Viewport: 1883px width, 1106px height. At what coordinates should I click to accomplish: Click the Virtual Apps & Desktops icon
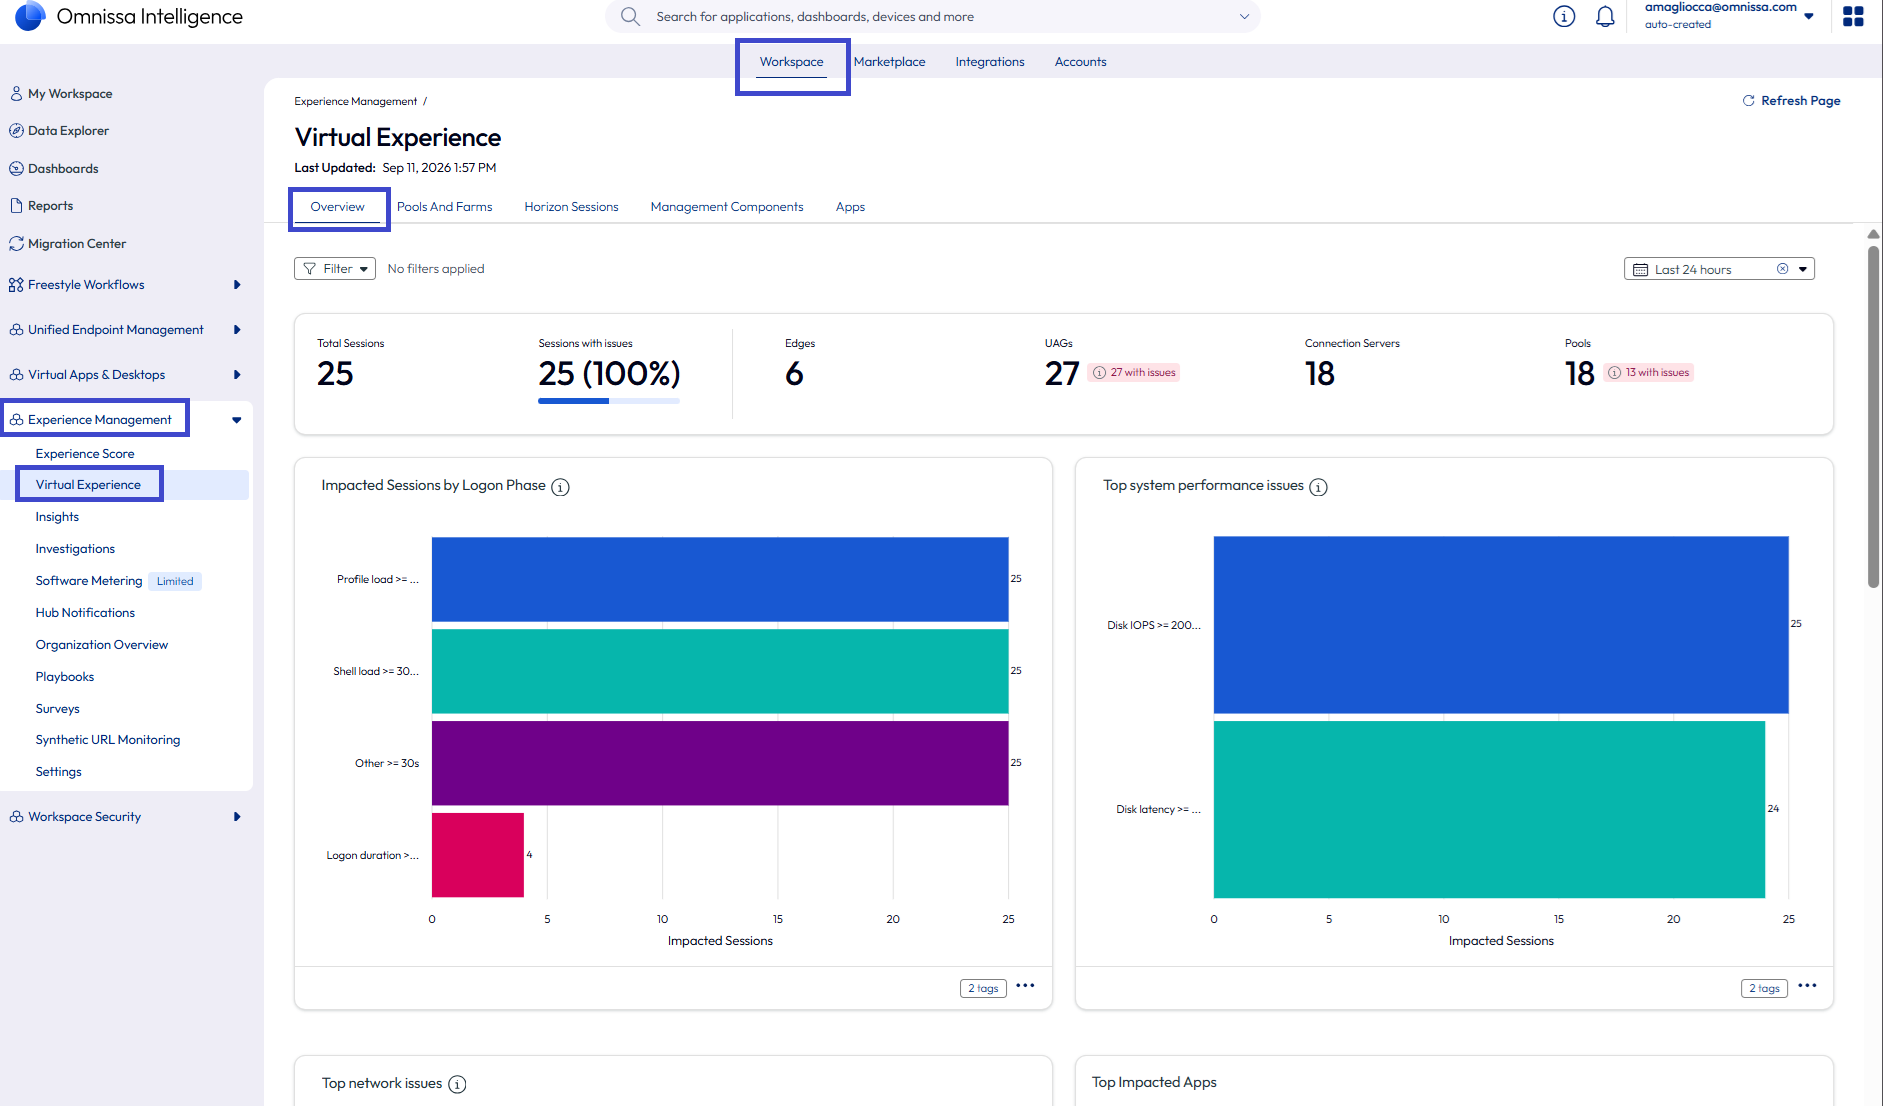(16, 375)
